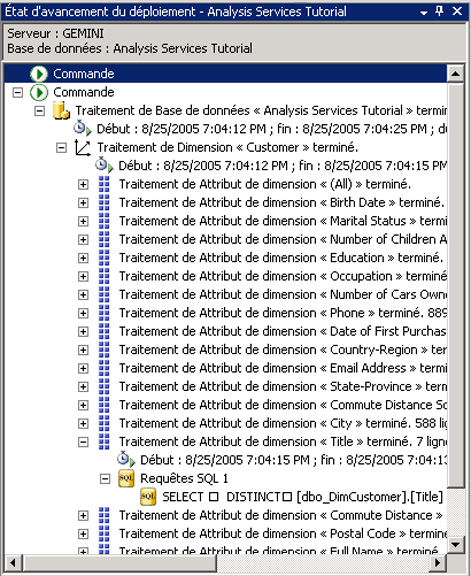This screenshot has height=576, width=471.
Task: Click the vertical scrollbar down arrow
Action: [456, 544]
